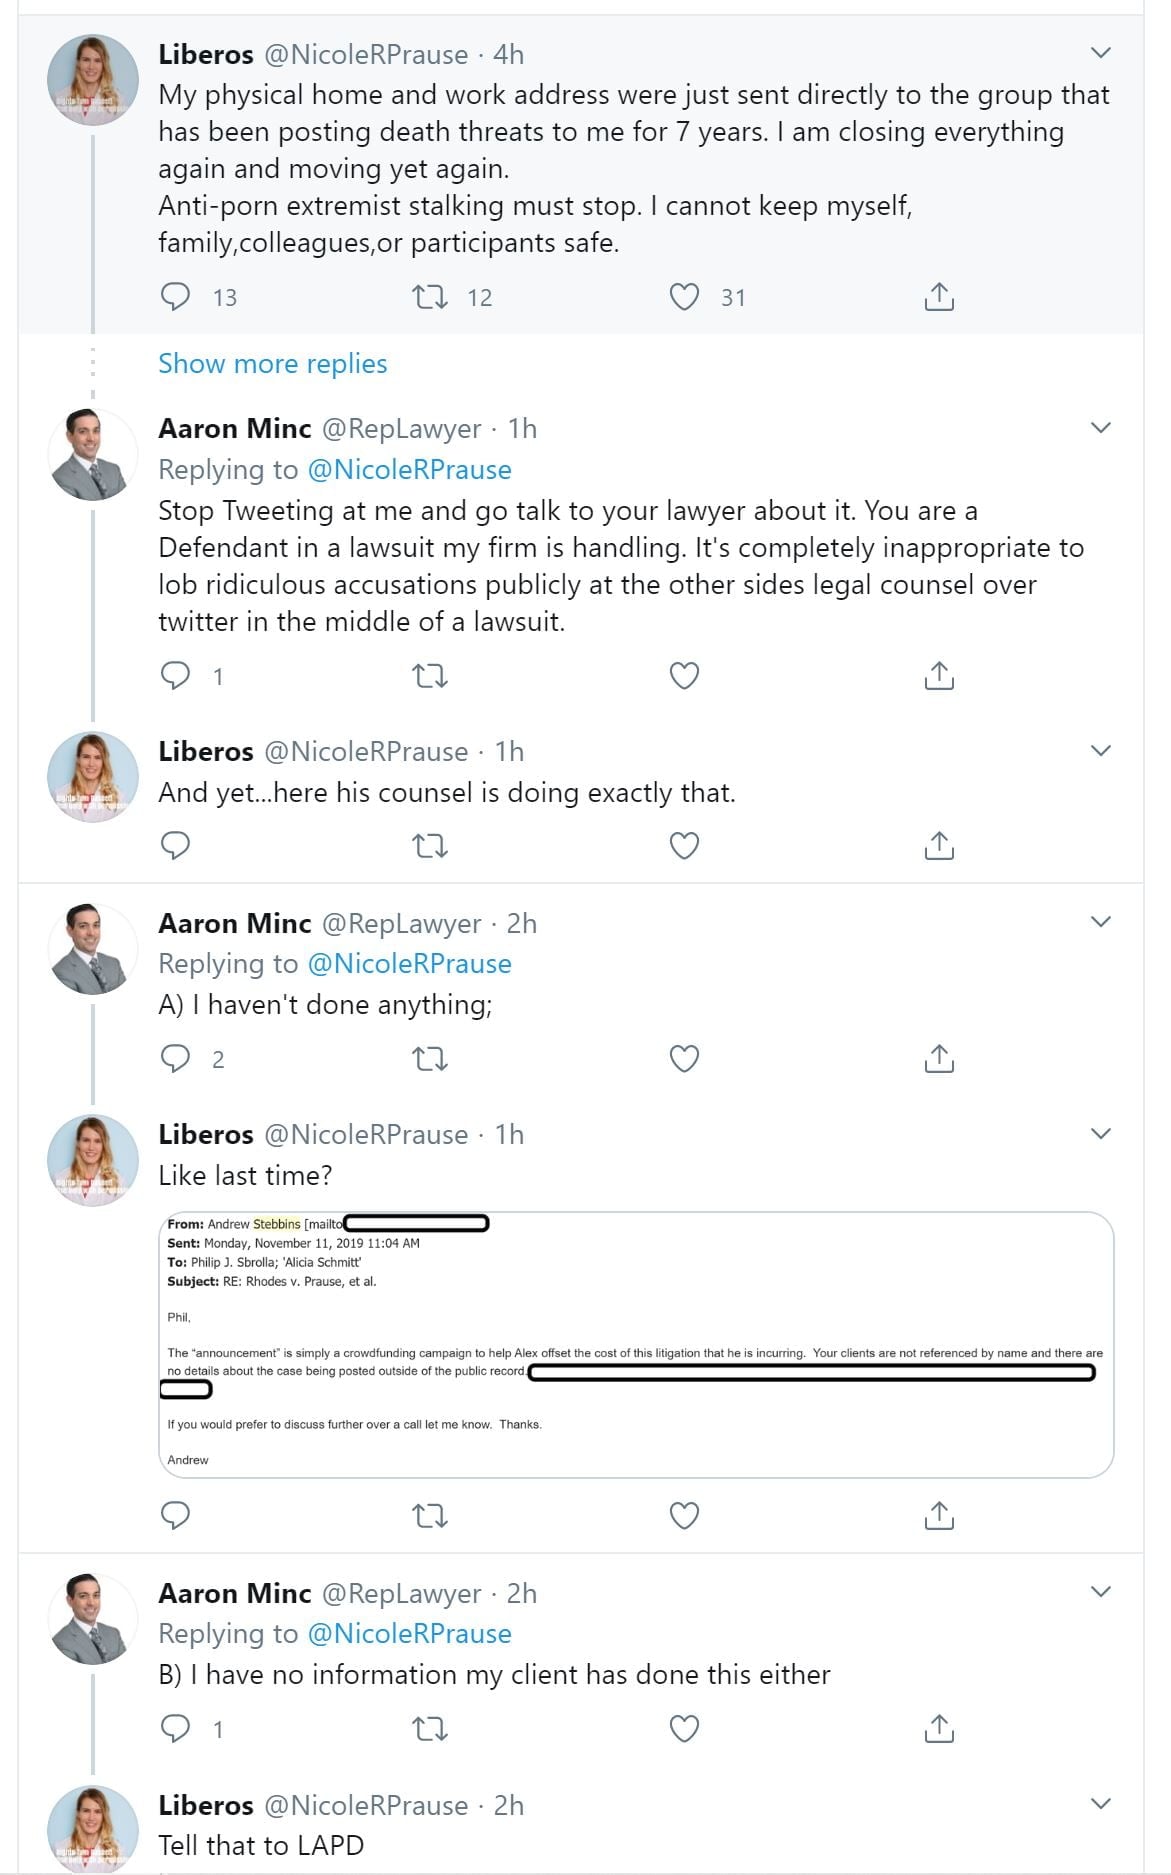This screenshot has height=1875, width=1171.
Task: Expand options chevron on 'Stop Tweeting' tweet
Action: click(x=1100, y=428)
